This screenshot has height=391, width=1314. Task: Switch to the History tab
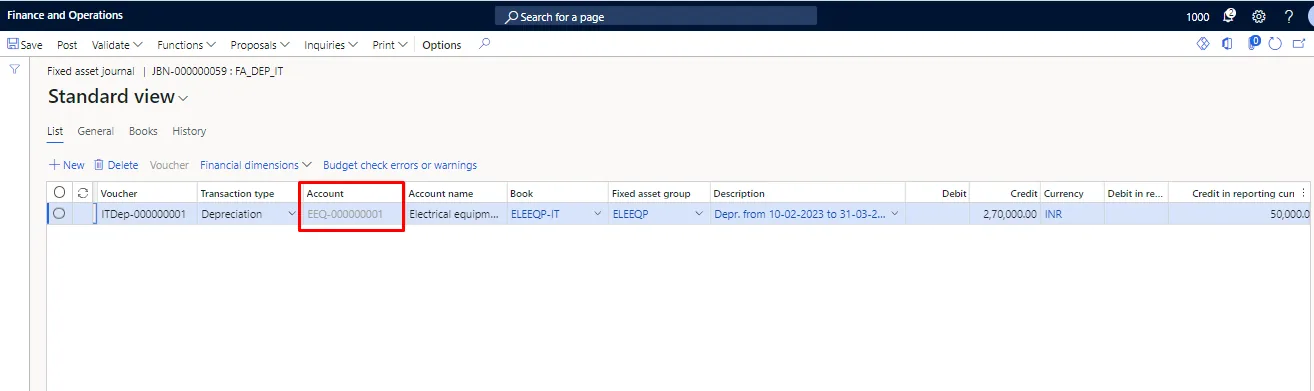(x=189, y=131)
